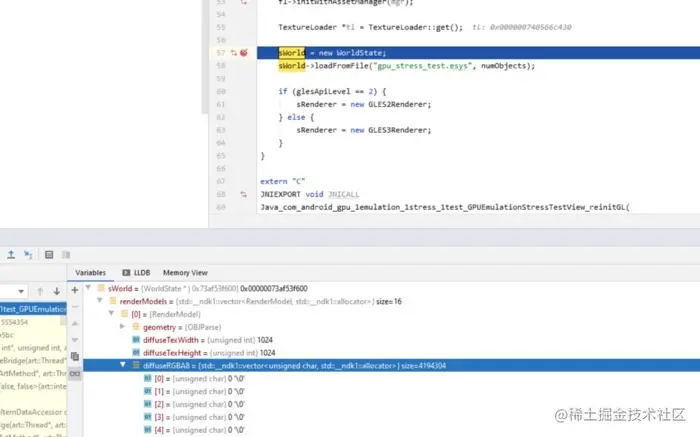This screenshot has width=700, height=437.
Task: Click the '} else {' code line
Action: coord(296,117)
